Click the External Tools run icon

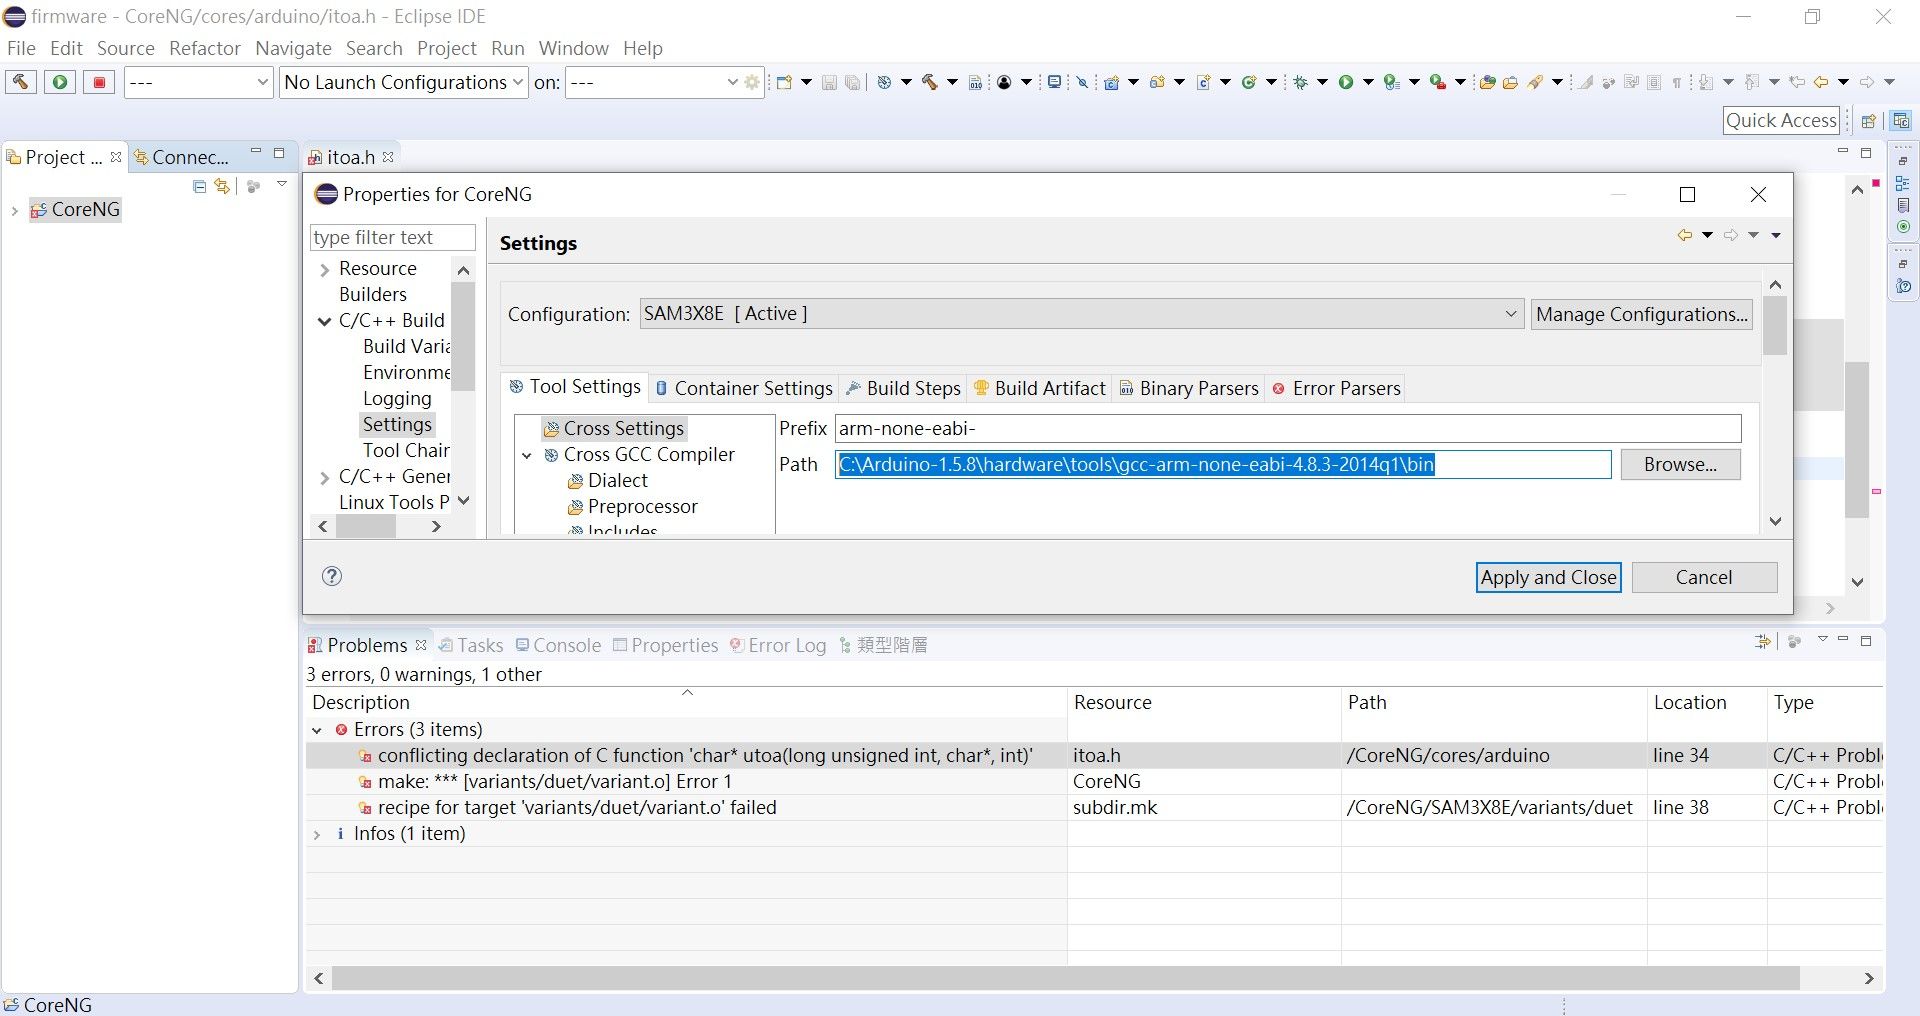pyautogui.click(x=1437, y=82)
